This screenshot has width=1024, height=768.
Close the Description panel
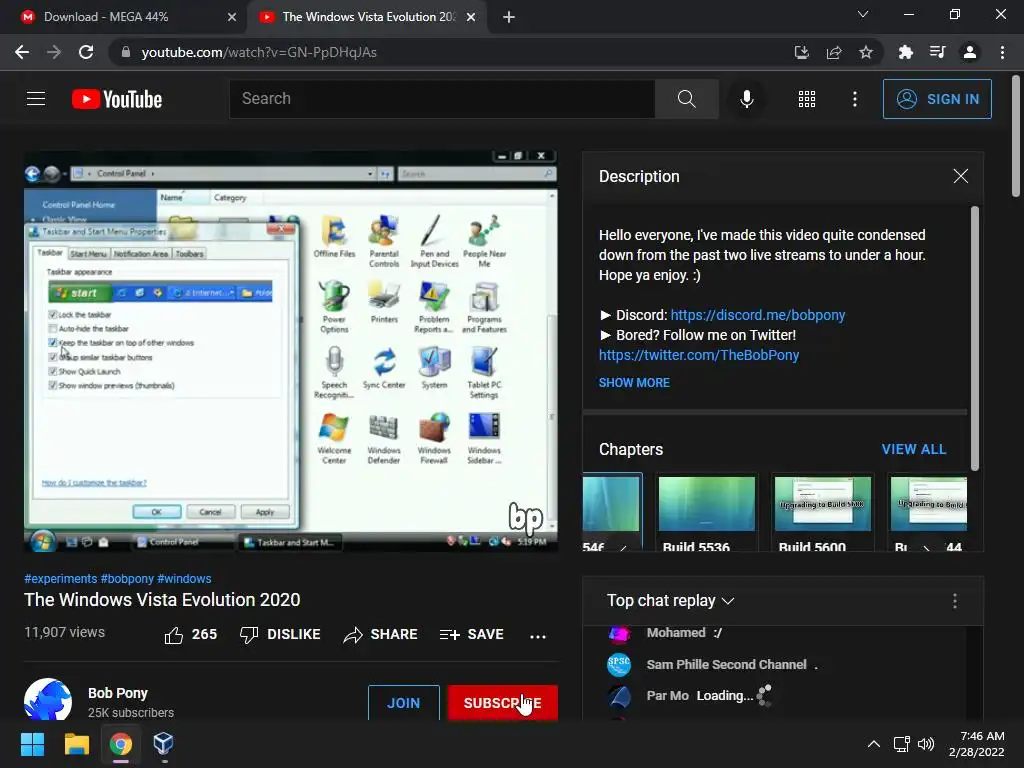tap(961, 176)
